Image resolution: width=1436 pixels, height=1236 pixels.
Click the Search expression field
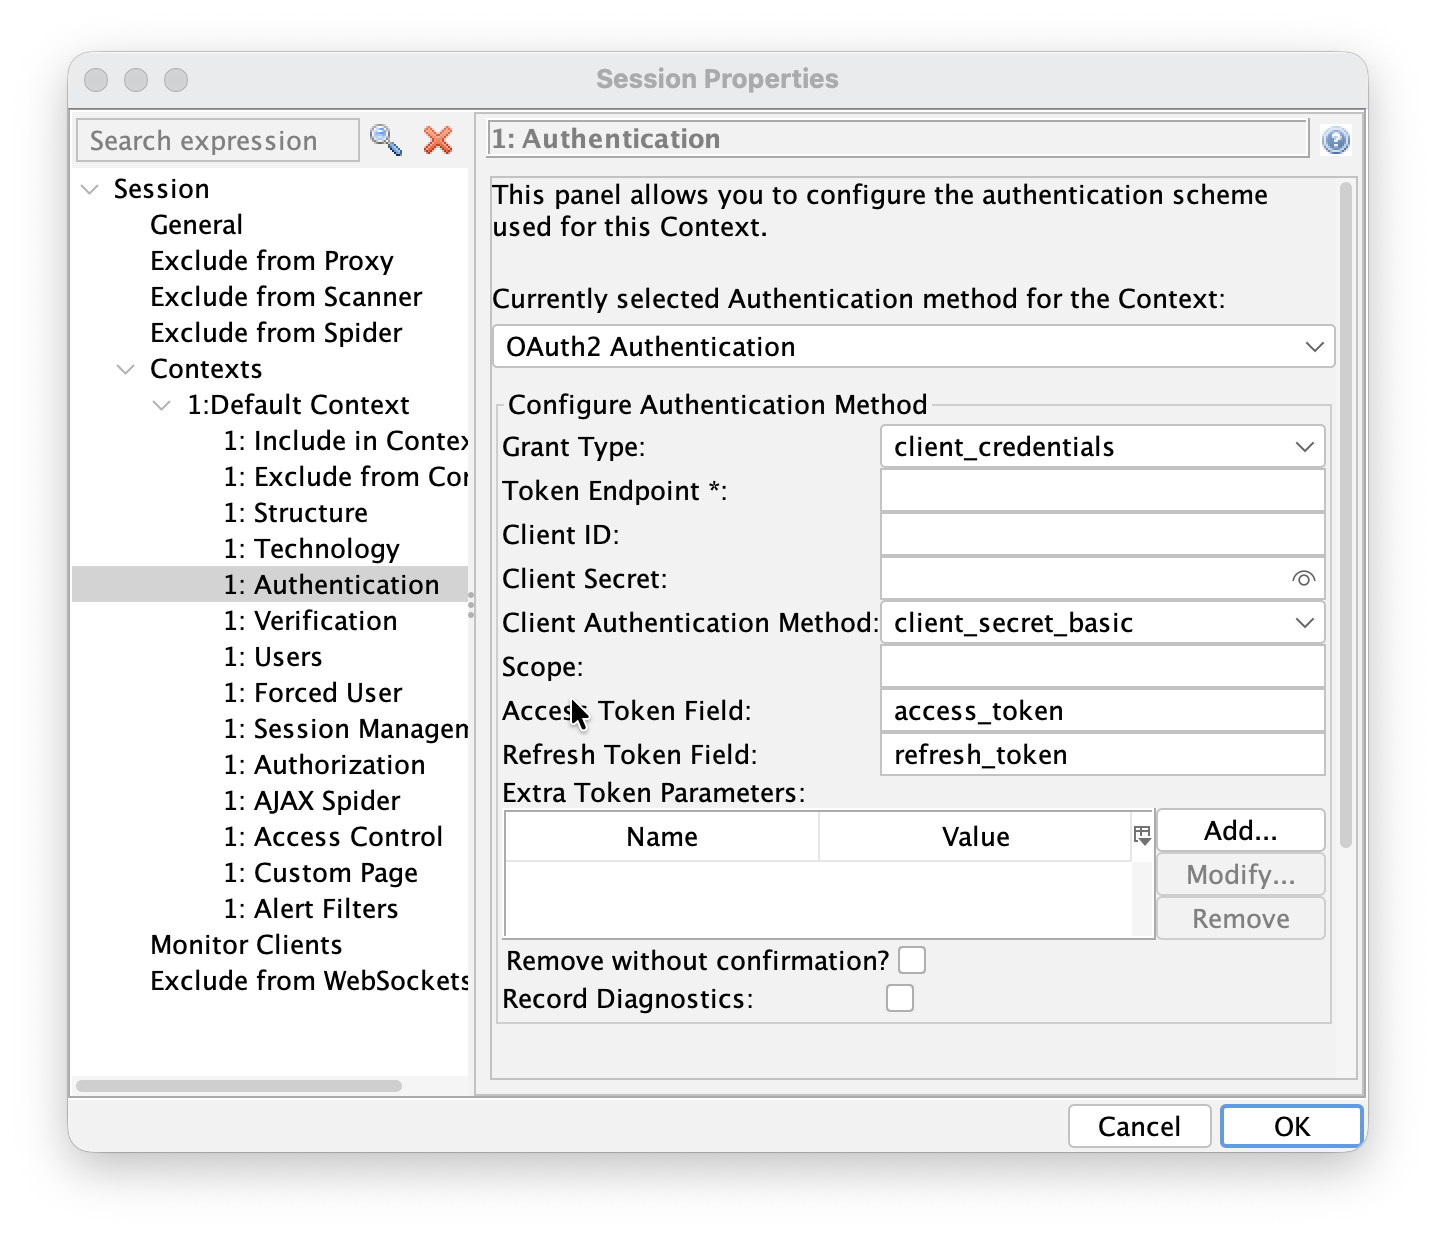click(x=218, y=141)
